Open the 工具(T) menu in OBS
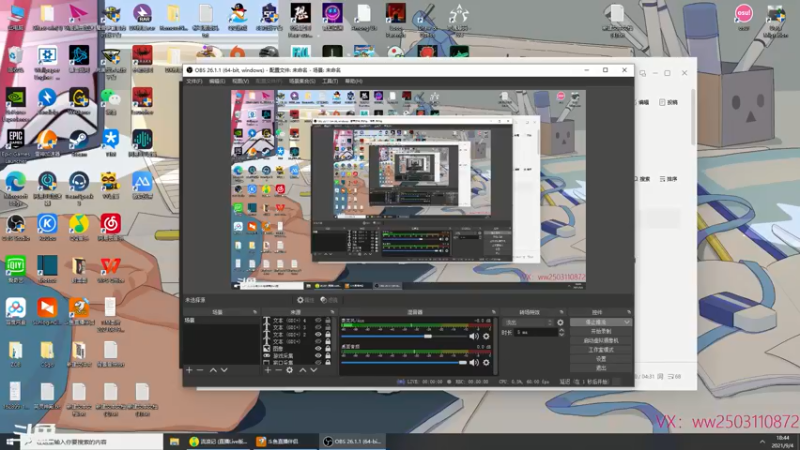 [330, 81]
